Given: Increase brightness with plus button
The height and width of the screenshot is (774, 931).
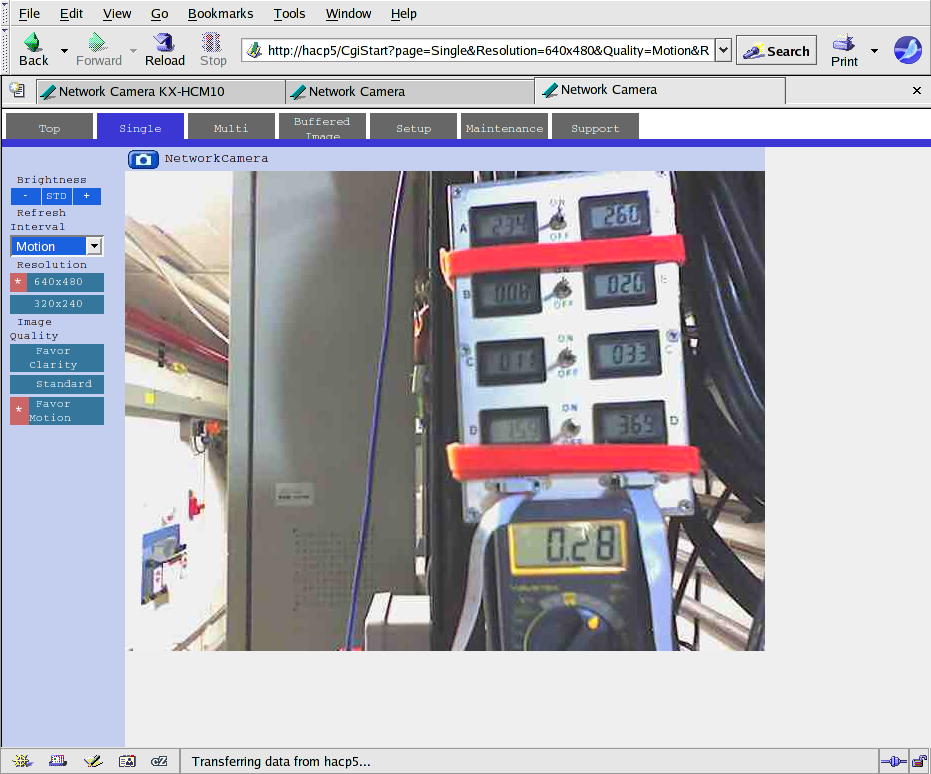Looking at the screenshot, I should pyautogui.click(x=87, y=196).
